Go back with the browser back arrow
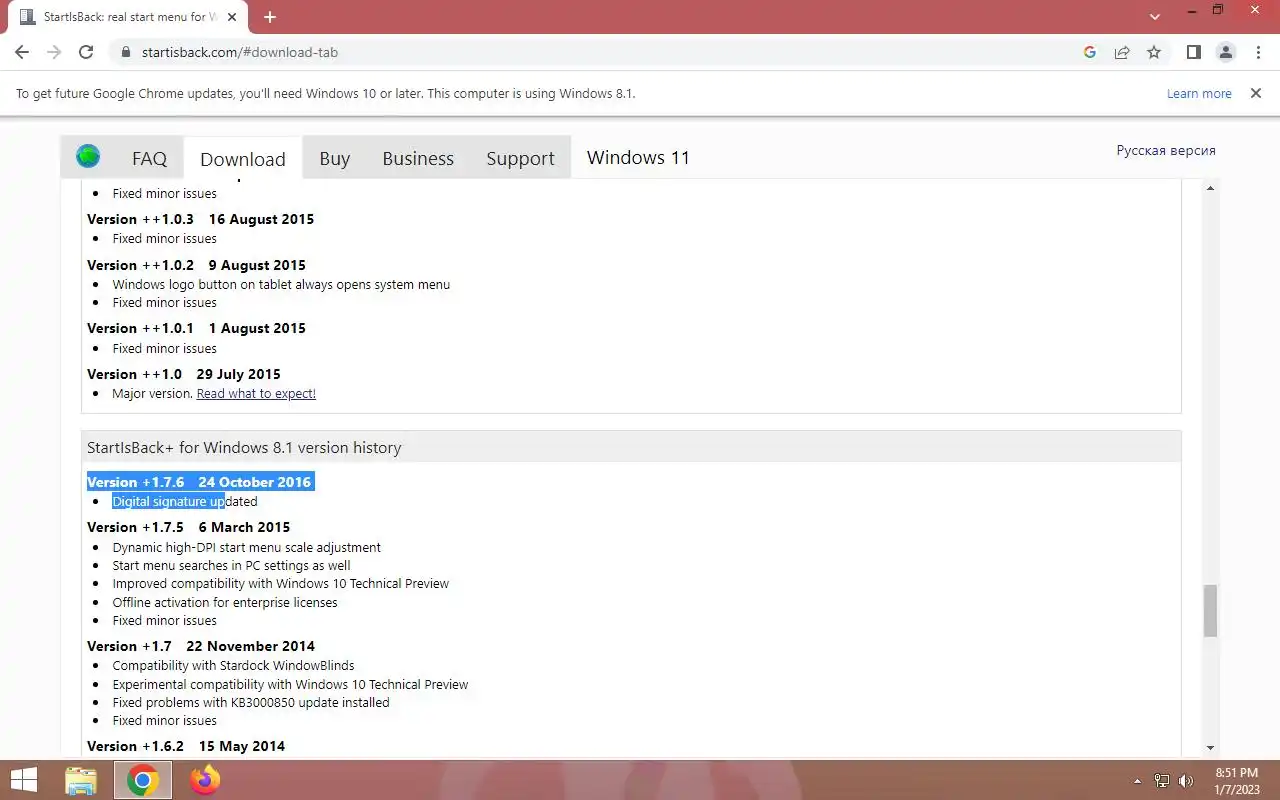This screenshot has width=1280, height=800. [22, 52]
